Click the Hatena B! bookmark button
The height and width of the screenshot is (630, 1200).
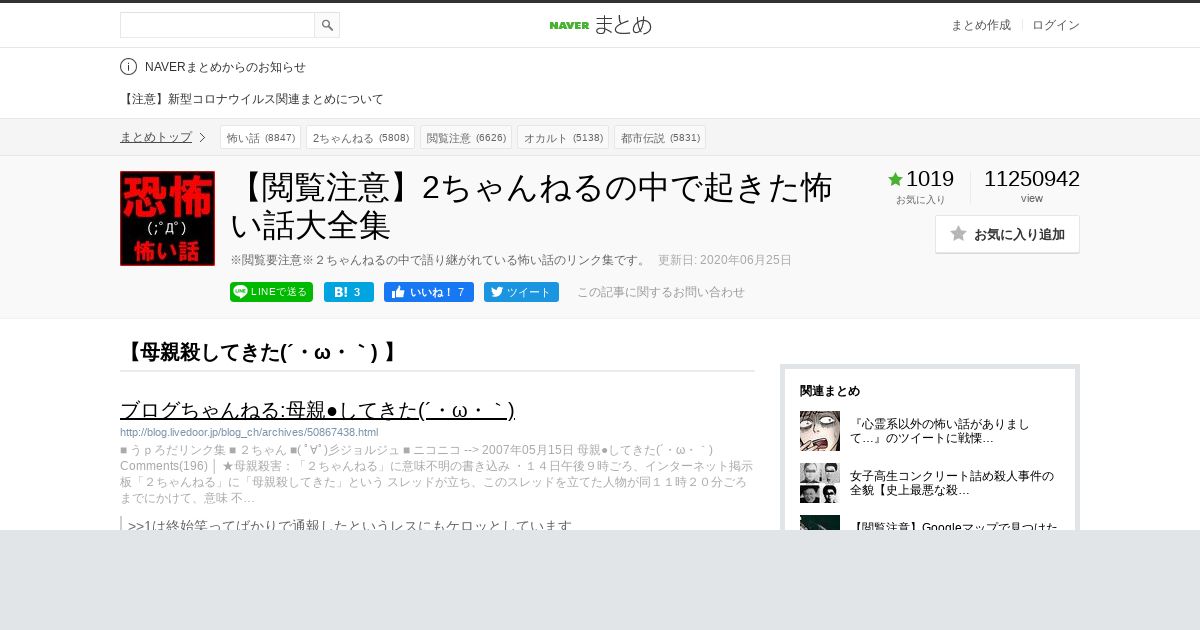[x=349, y=292]
